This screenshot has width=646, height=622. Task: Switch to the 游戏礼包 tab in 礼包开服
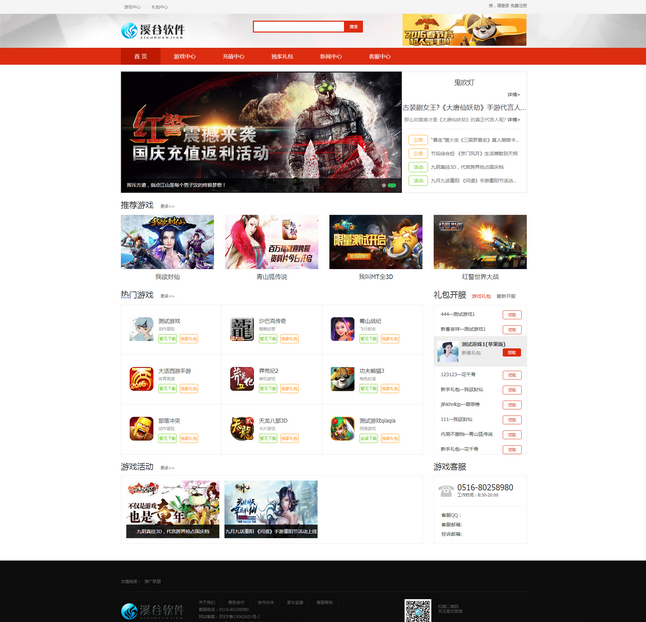(x=481, y=296)
